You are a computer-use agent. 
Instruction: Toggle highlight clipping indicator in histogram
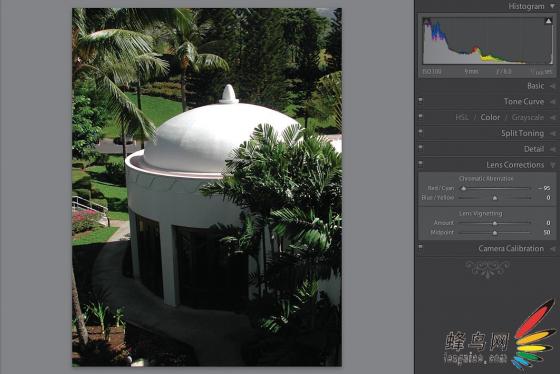pyautogui.click(x=548, y=21)
